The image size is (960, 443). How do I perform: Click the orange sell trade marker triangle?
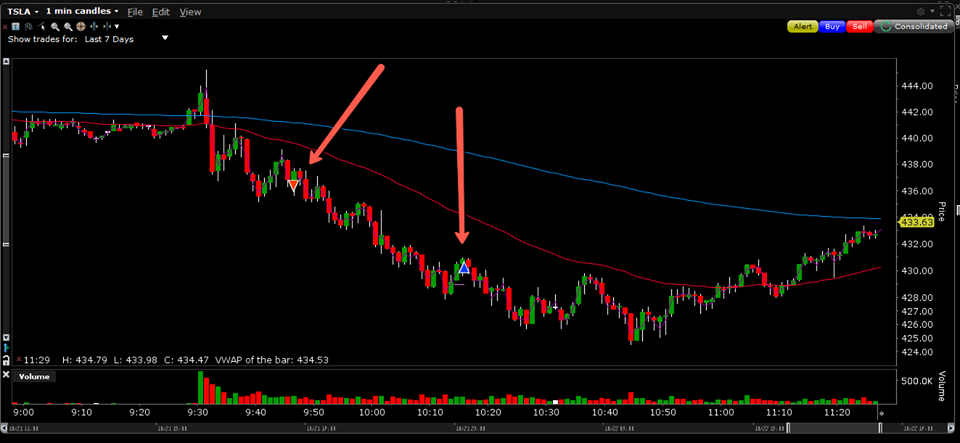click(x=293, y=185)
